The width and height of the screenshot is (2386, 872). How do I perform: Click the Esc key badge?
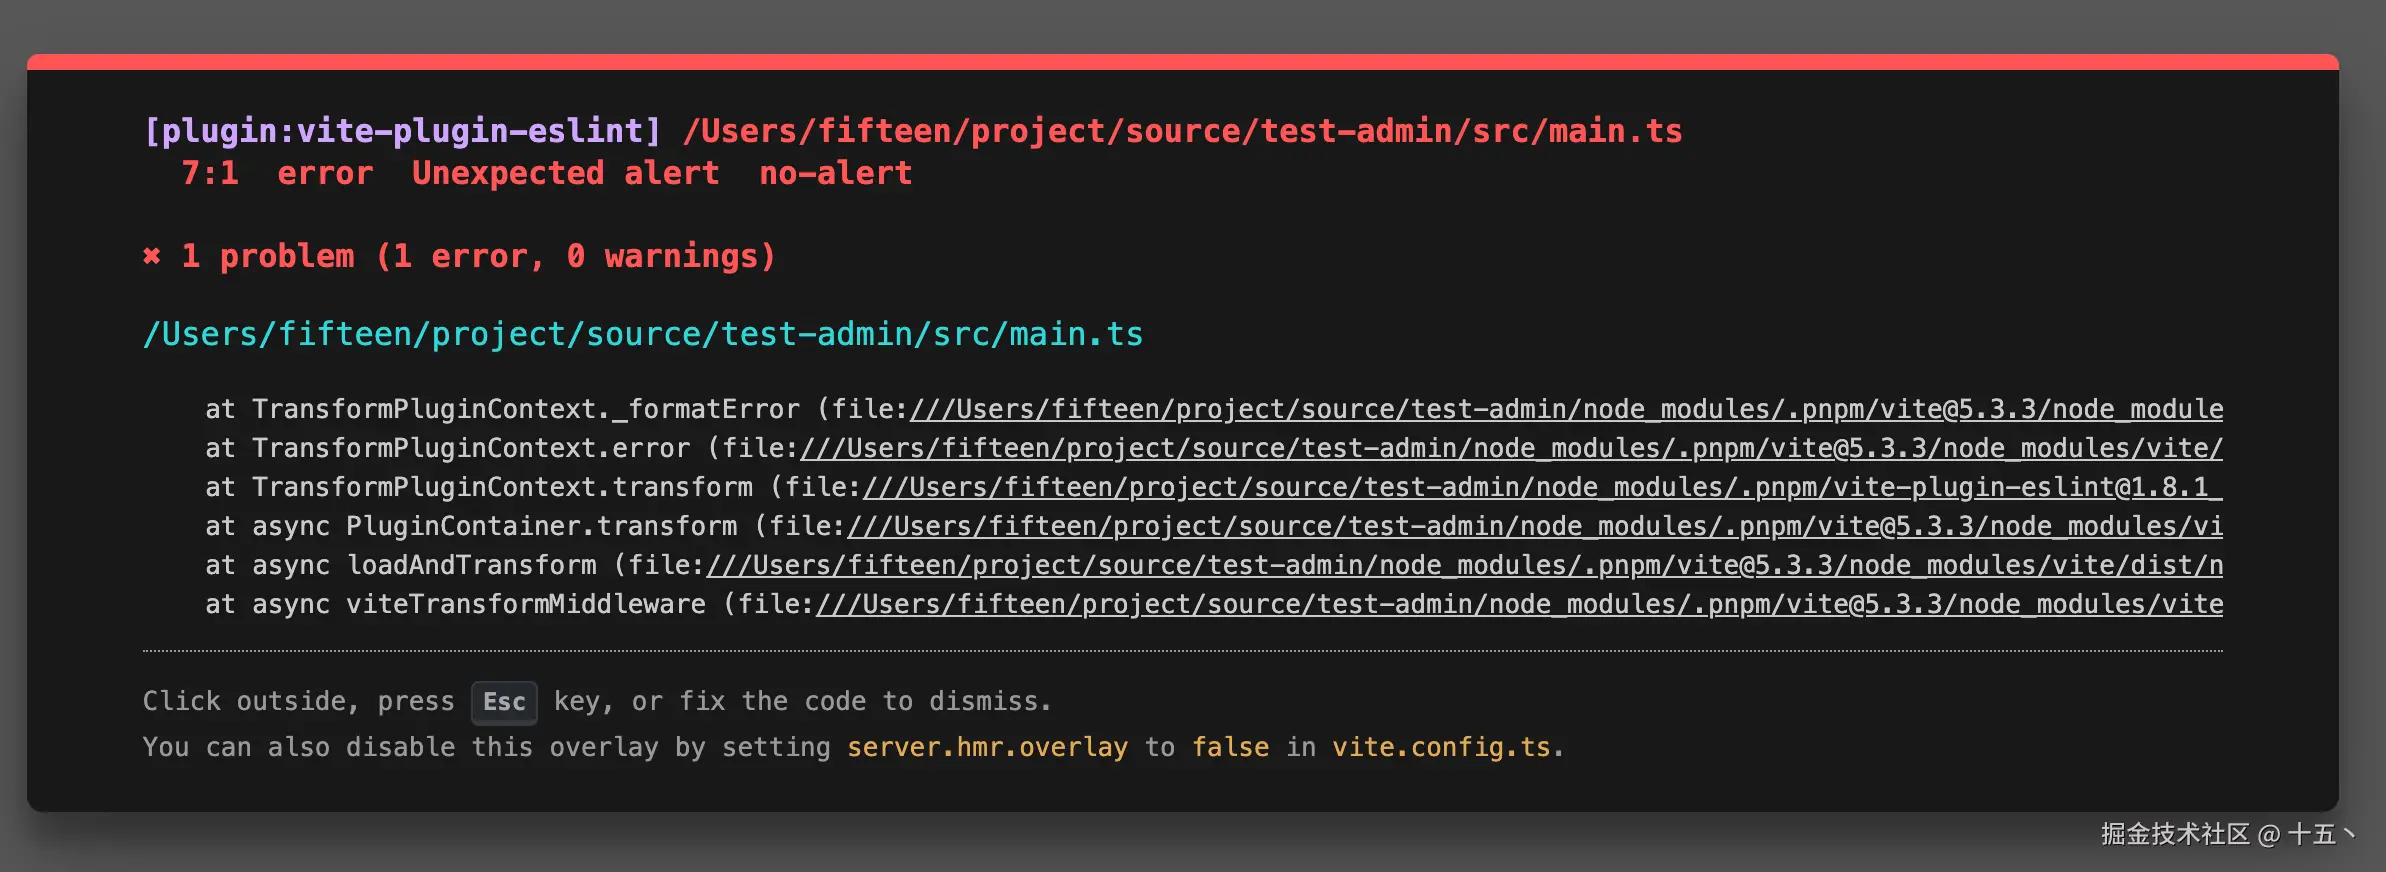click(x=504, y=702)
